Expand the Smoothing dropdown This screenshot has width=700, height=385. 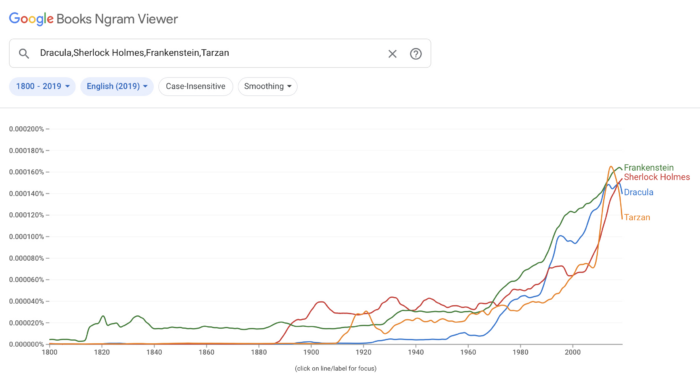tap(267, 86)
